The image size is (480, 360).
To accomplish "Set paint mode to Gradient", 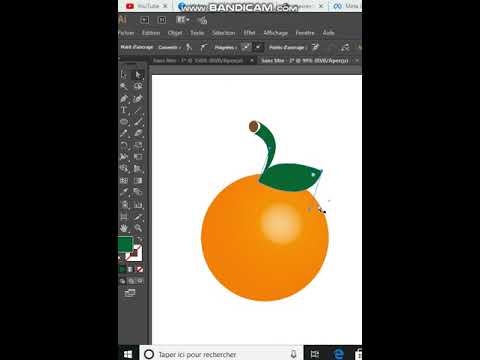I will pos(131,269).
